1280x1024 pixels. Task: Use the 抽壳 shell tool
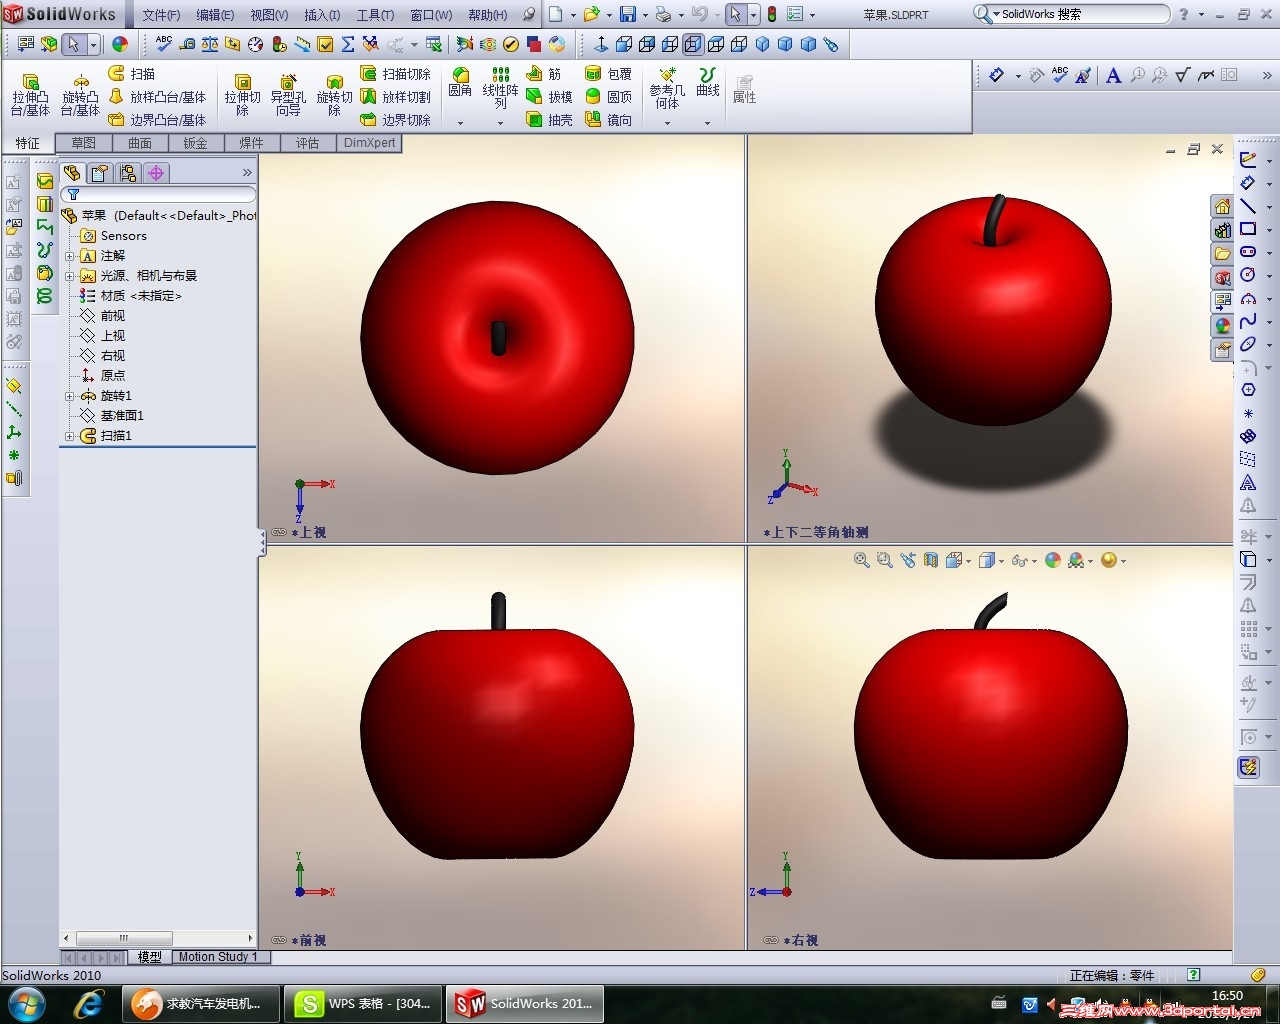coord(549,120)
